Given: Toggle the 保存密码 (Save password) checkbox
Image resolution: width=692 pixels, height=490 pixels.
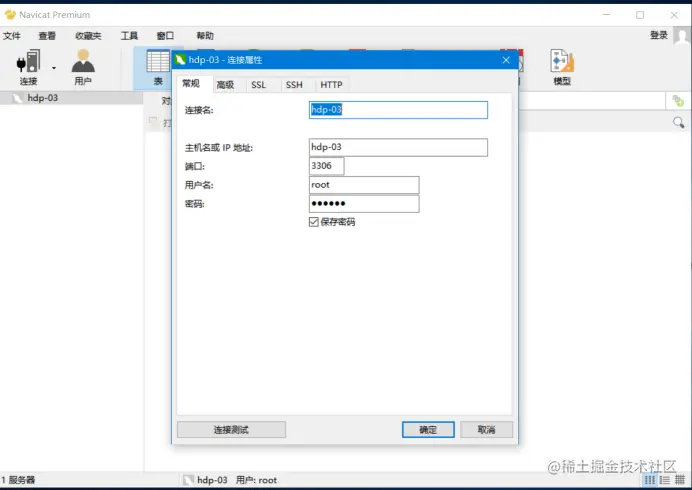Looking at the screenshot, I should [314, 222].
